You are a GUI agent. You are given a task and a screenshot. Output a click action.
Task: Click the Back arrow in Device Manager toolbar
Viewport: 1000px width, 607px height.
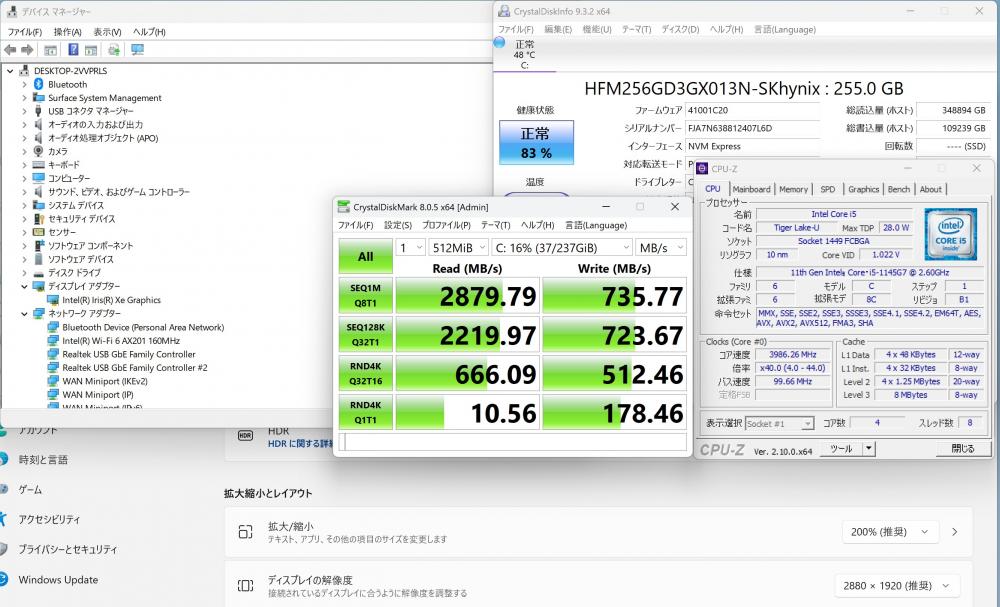point(10,50)
